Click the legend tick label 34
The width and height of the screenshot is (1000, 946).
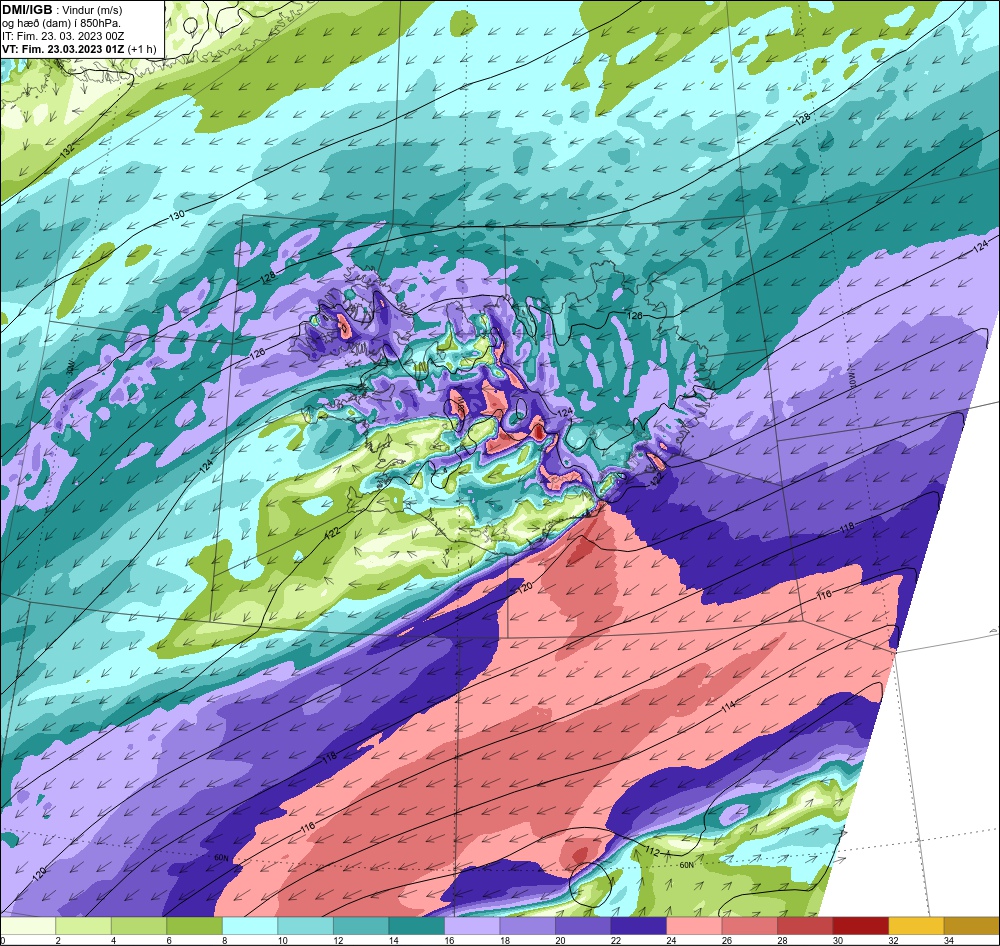point(948,940)
